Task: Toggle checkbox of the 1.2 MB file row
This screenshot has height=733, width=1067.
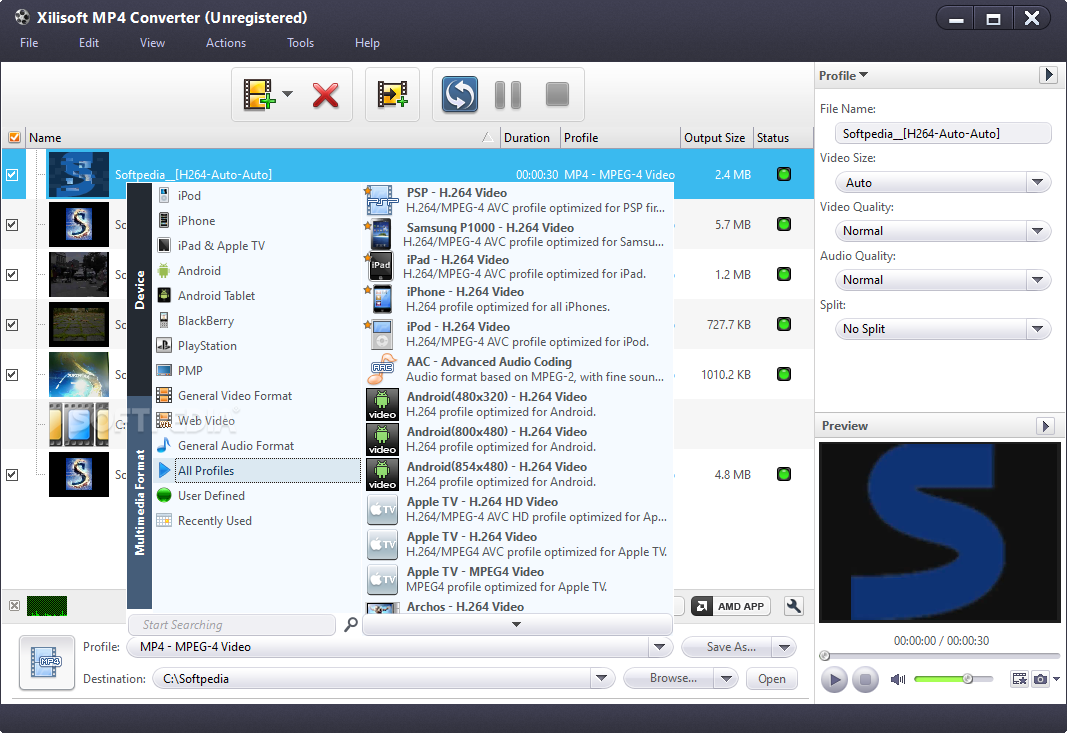Action: pos(12,275)
